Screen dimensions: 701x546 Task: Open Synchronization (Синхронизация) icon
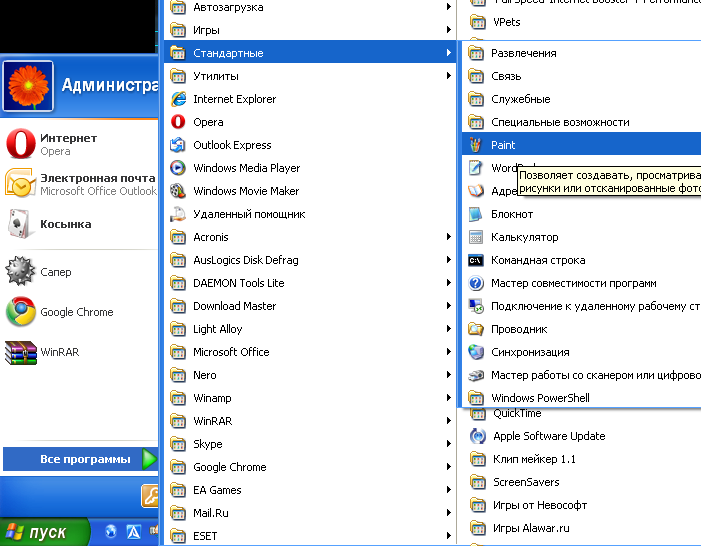(x=476, y=352)
